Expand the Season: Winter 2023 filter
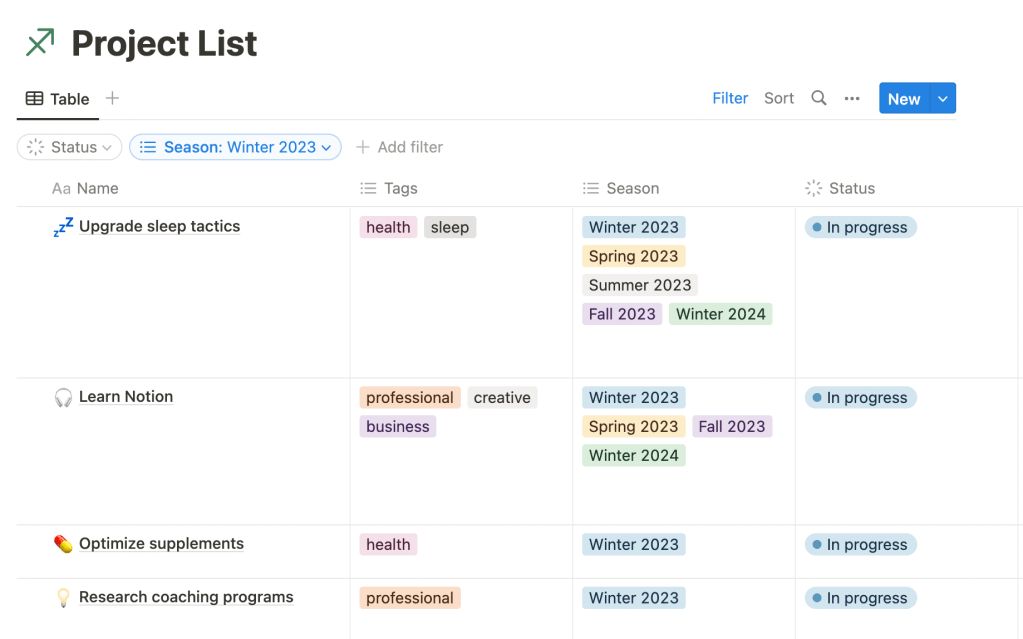Screen dimensions: 1023x639 tap(236, 147)
